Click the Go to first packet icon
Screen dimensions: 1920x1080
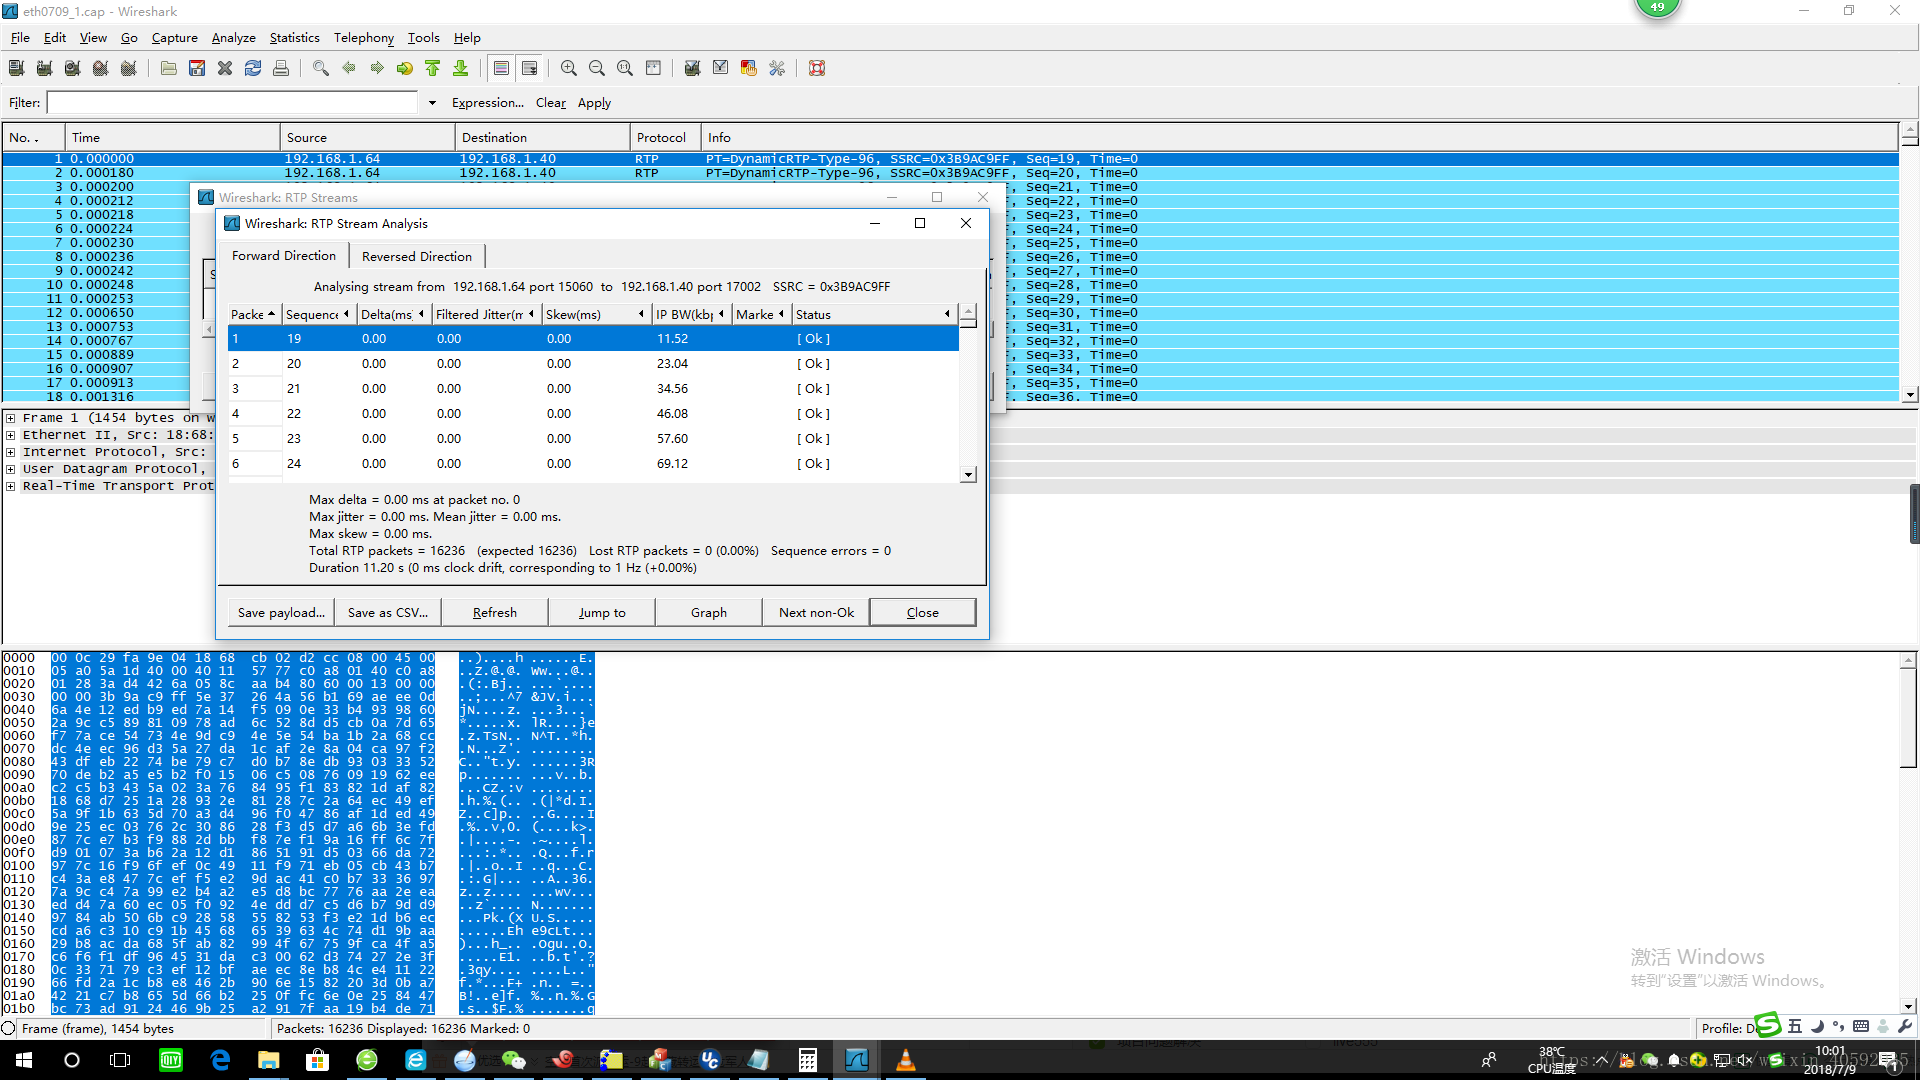point(433,68)
